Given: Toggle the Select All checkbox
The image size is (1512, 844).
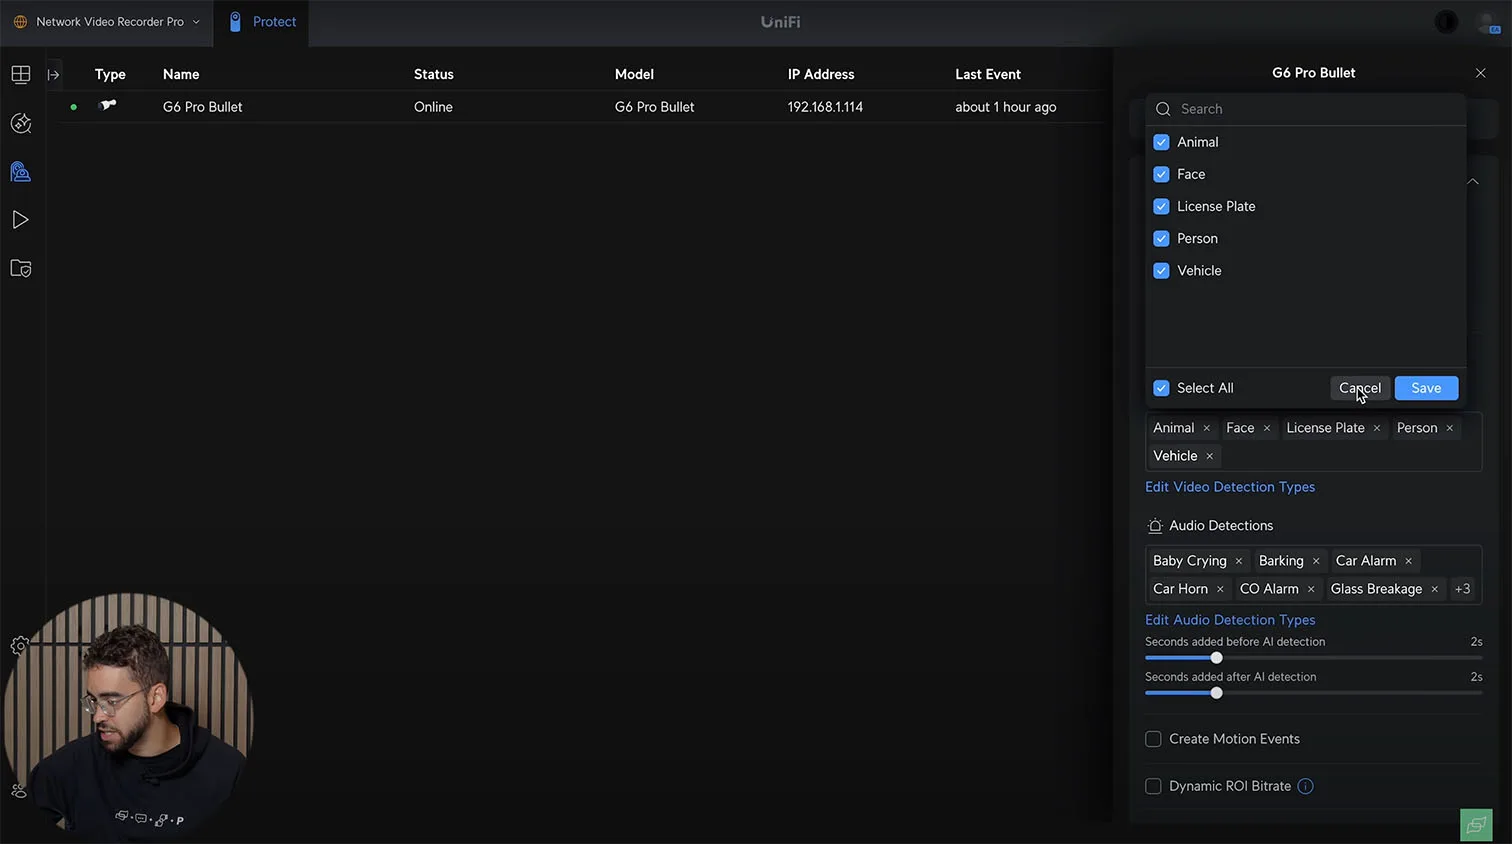Looking at the screenshot, I should (x=1161, y=388).
